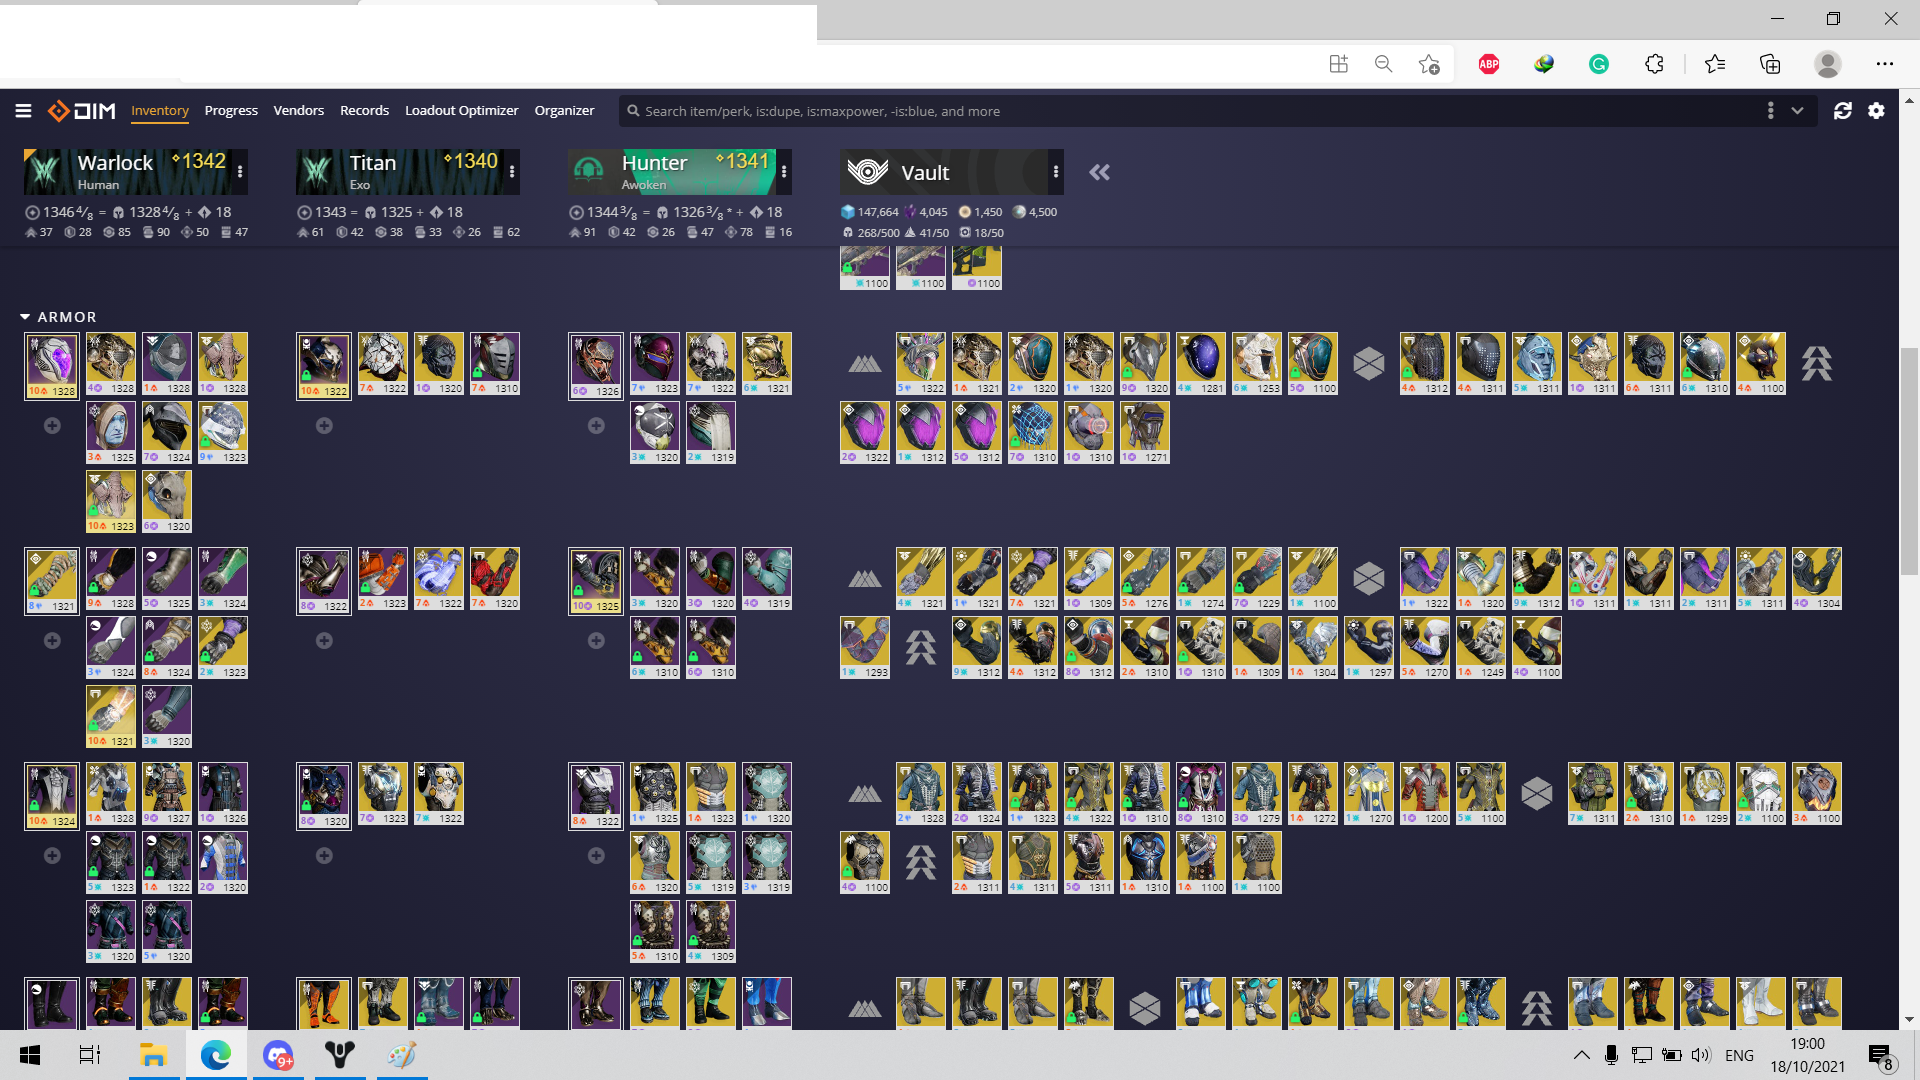Click the browser zoom magnifier icon
Screen dimensions: 1920x1080
pyautogui.click(x=1384, y=64)
